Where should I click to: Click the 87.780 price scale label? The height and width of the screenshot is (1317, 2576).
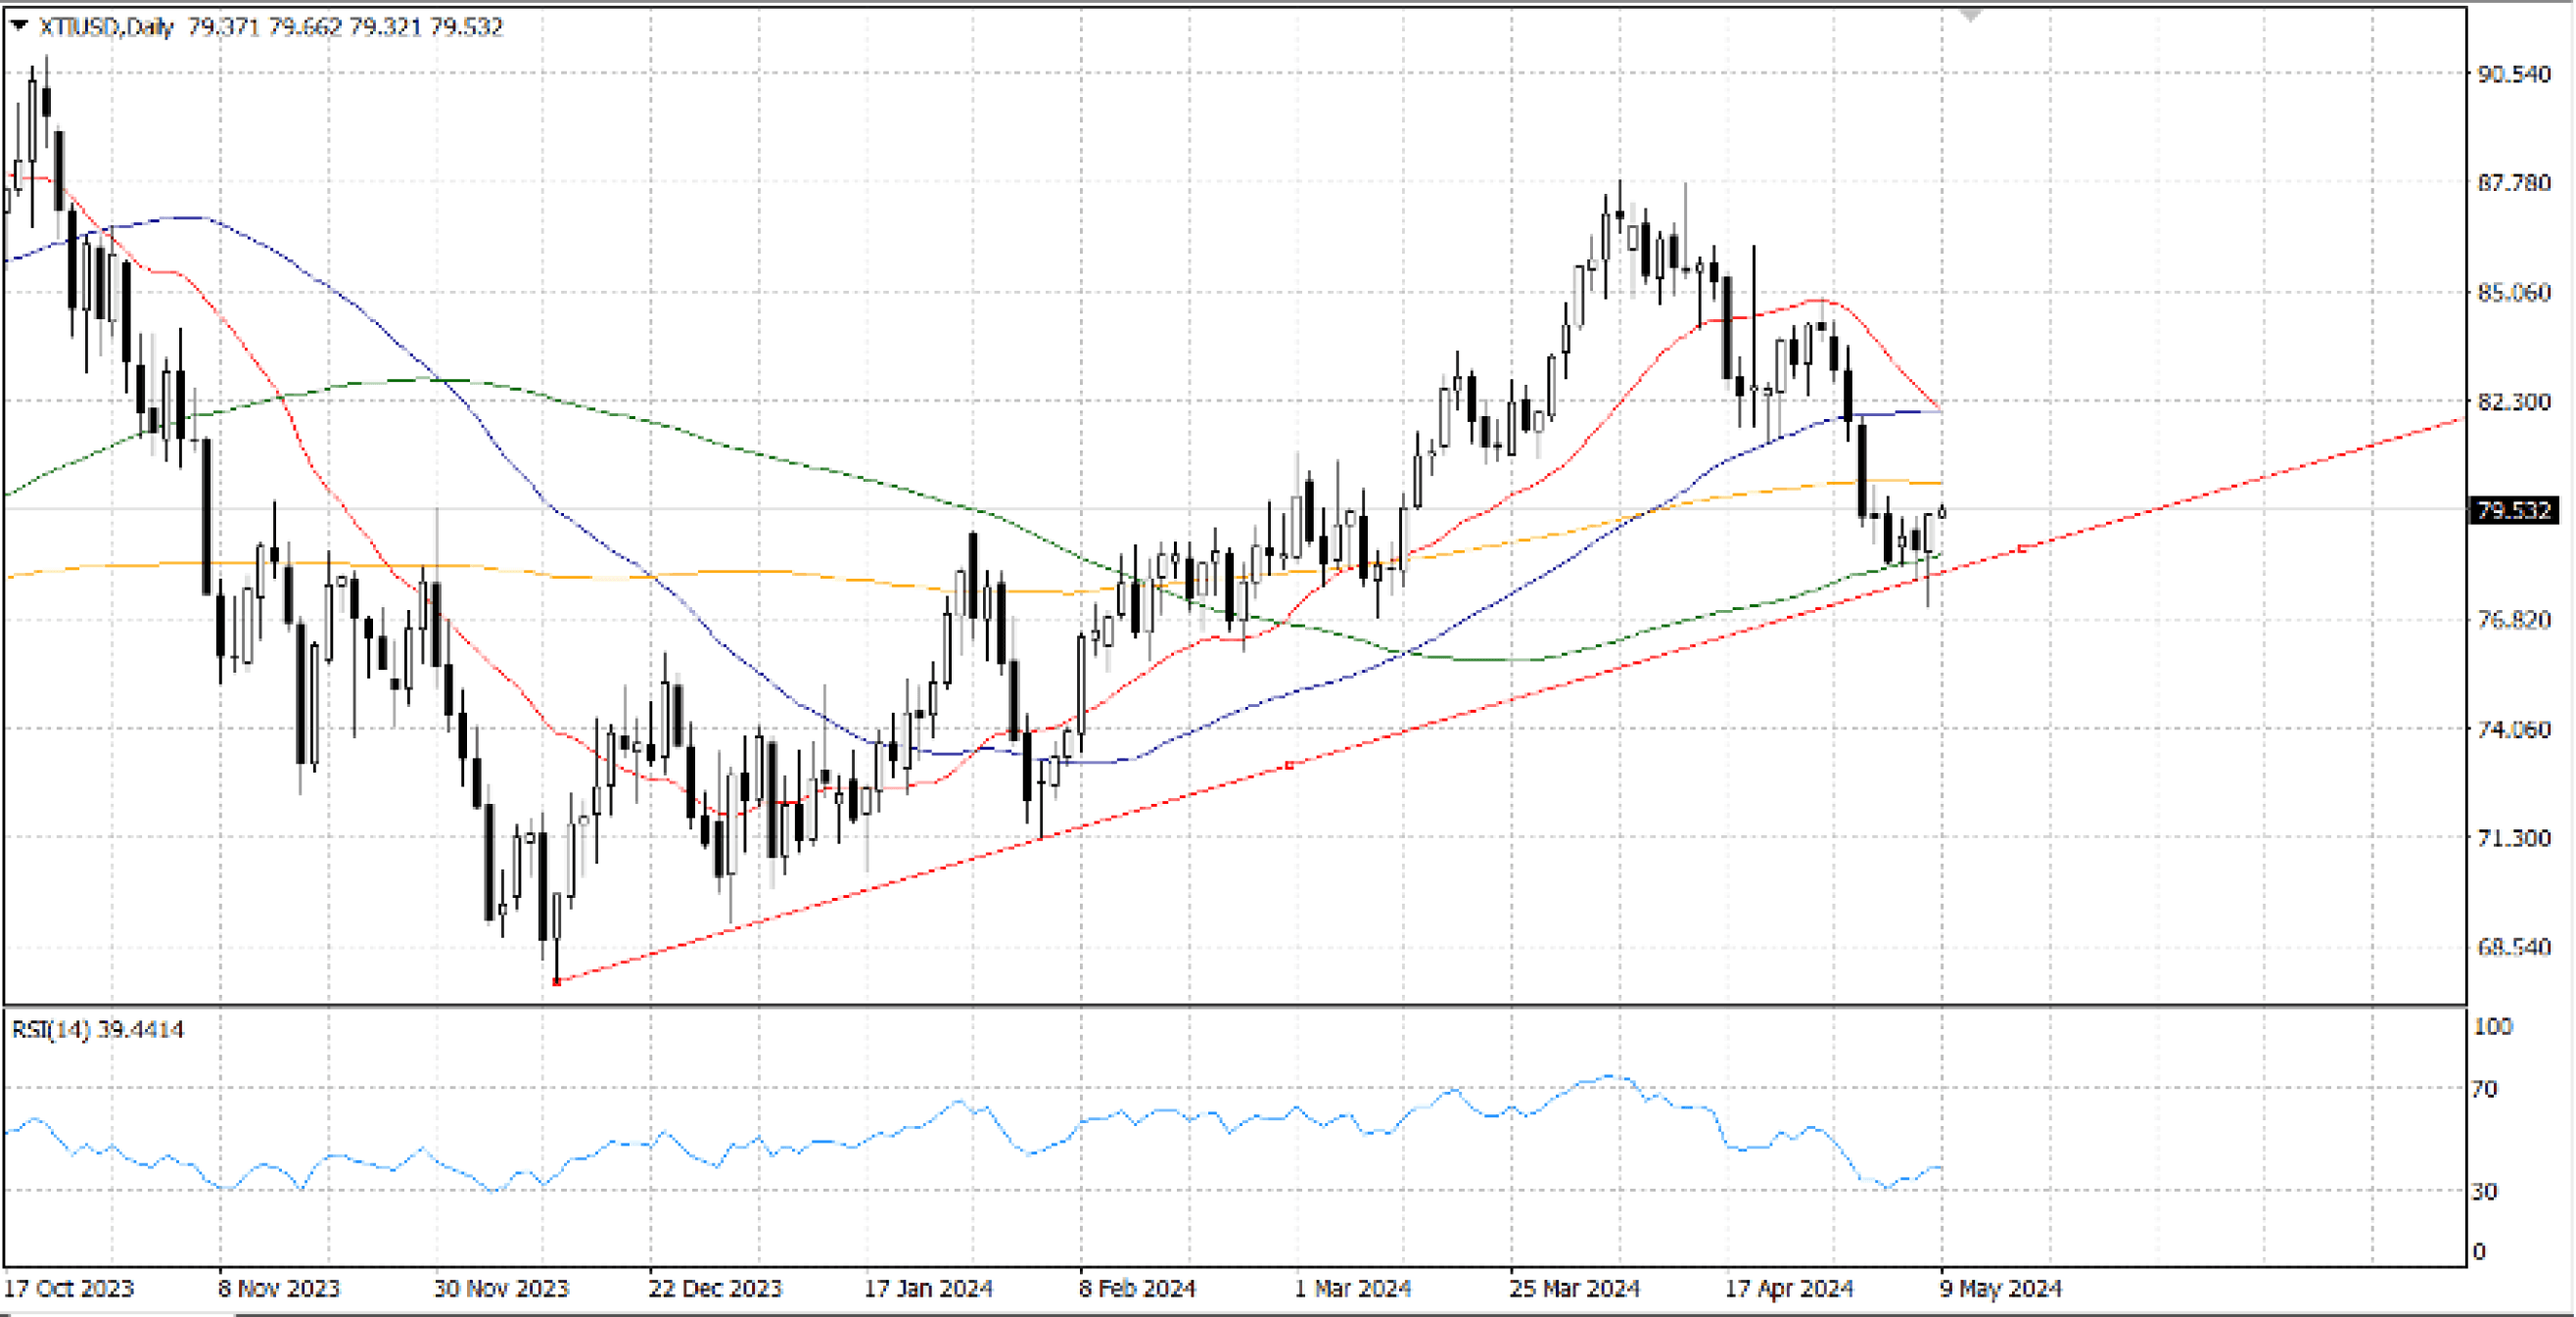point(2513,183)
